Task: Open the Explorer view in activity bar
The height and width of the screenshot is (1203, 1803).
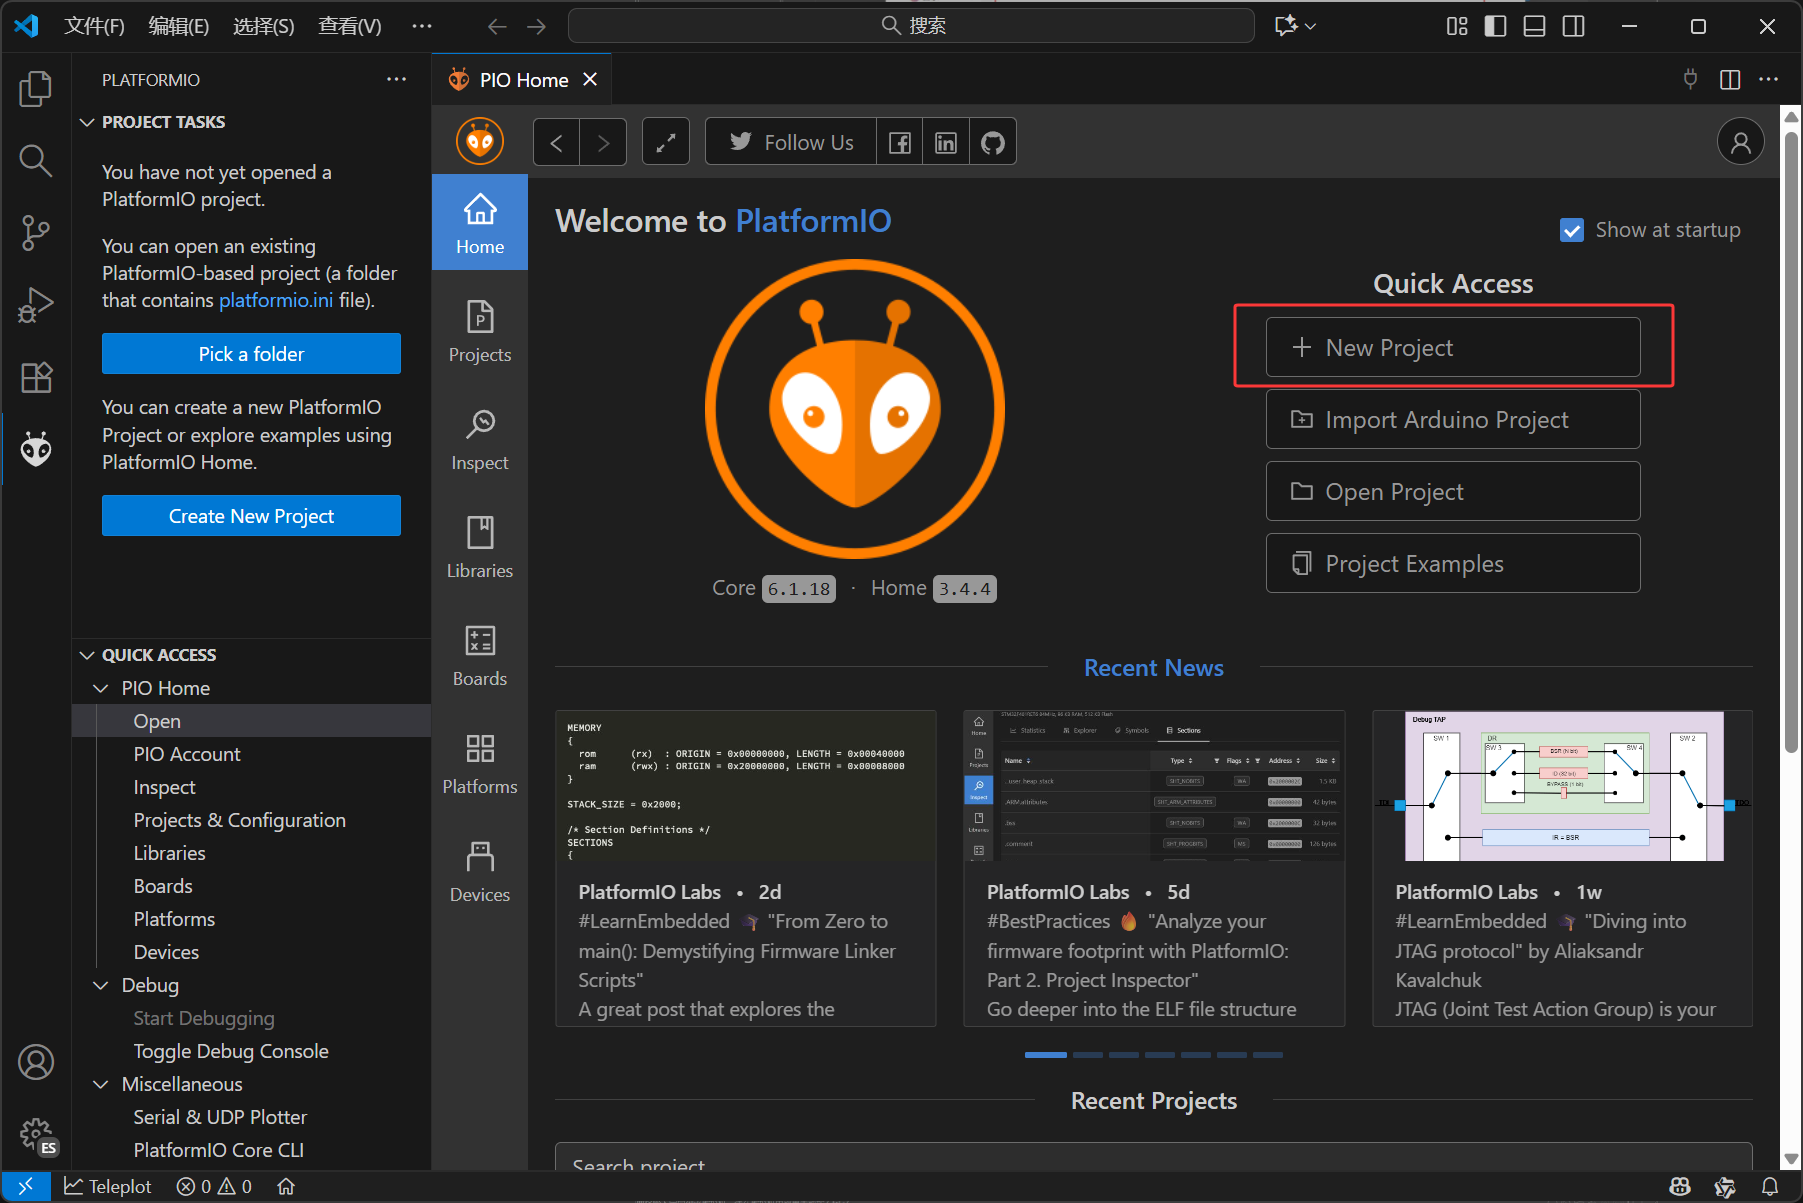Action: (36, 89)
